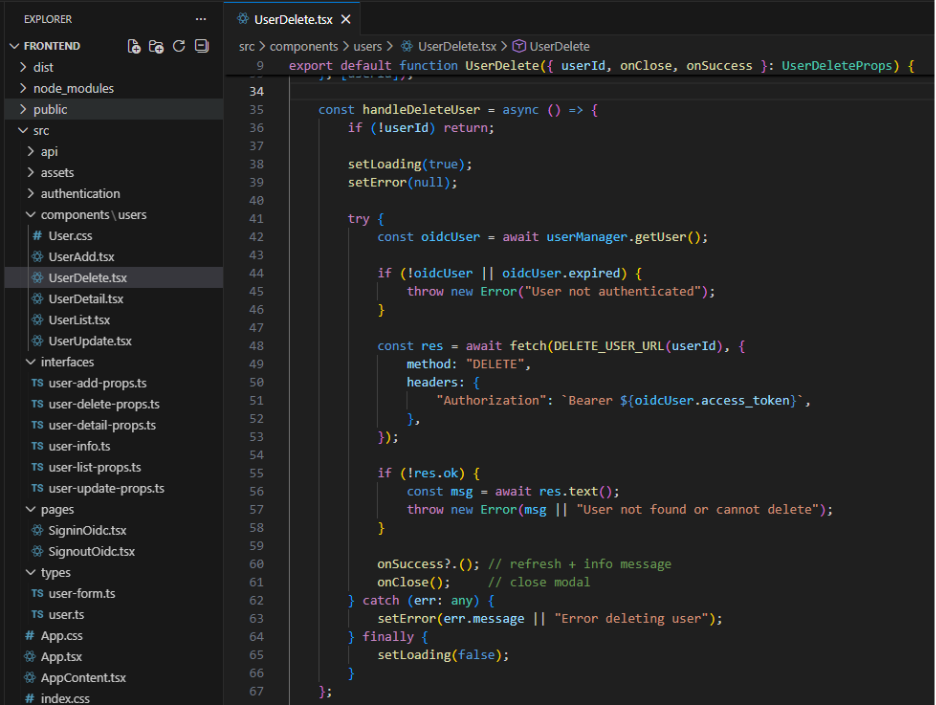The height and width of the screenshot is (705, 936).
Task: Collapse the FRONTEND root section
Action: coord(51,46)
